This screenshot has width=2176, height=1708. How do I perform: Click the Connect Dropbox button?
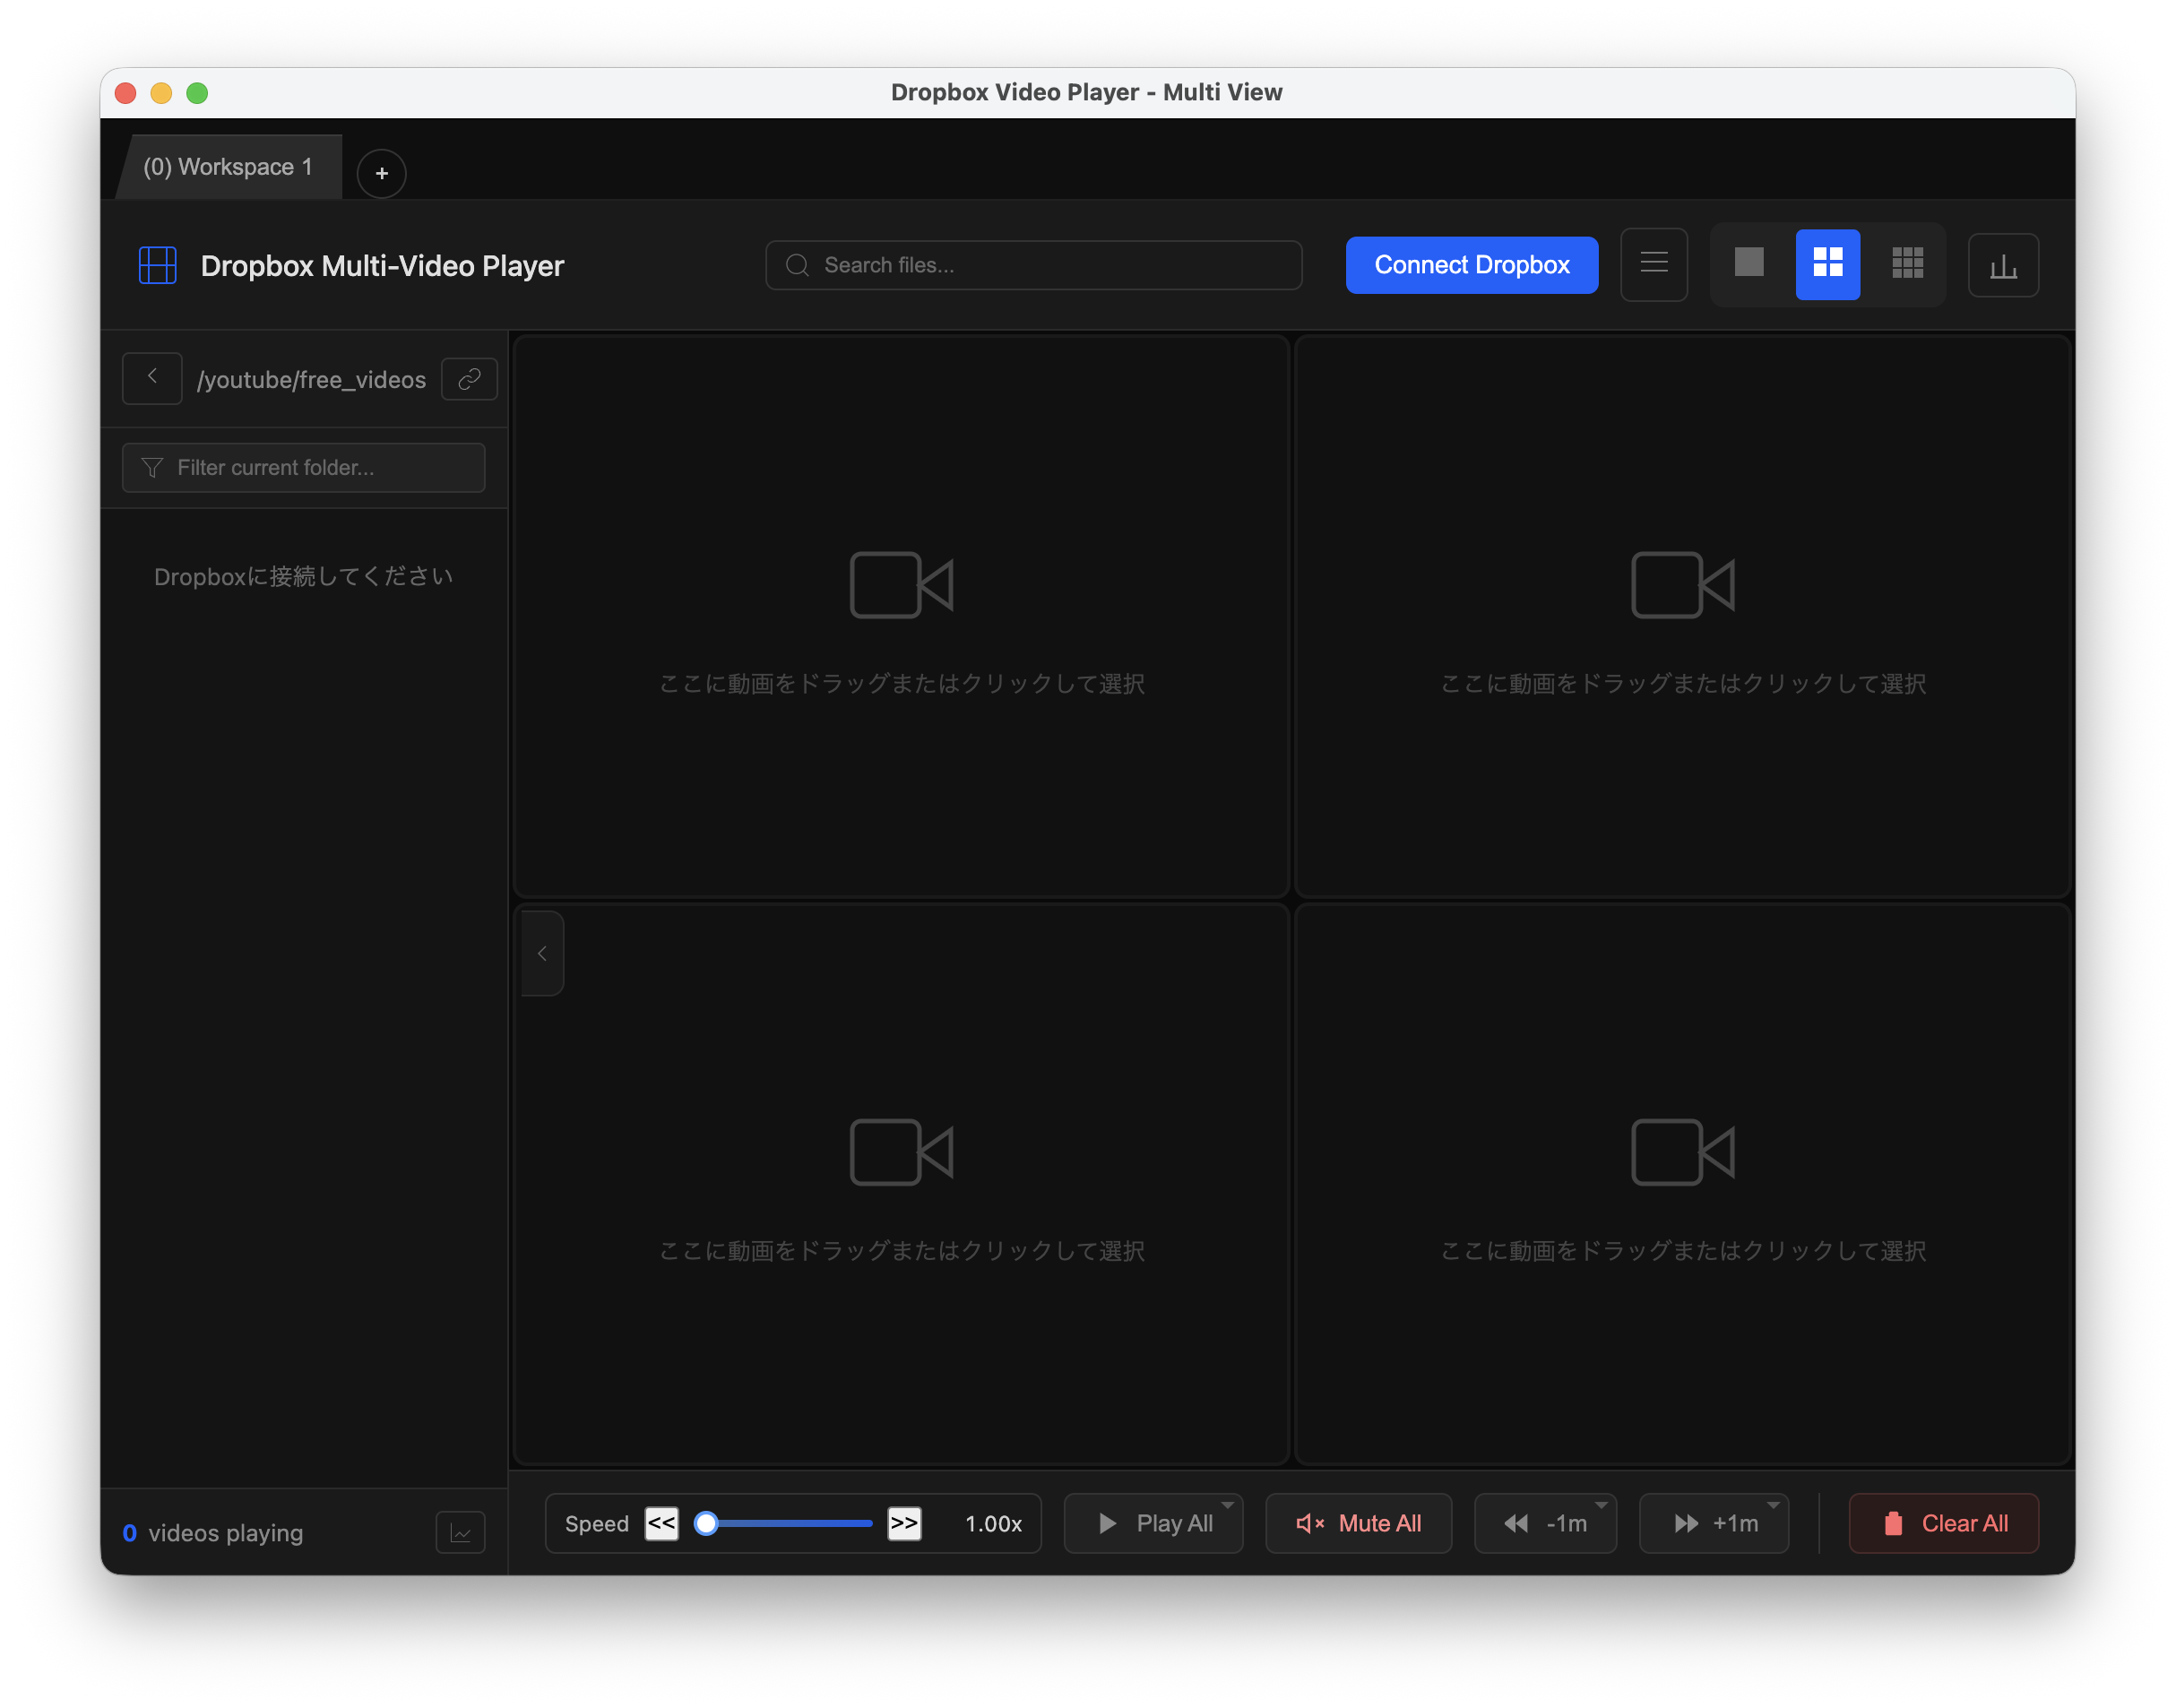(x=1471, y=265)
